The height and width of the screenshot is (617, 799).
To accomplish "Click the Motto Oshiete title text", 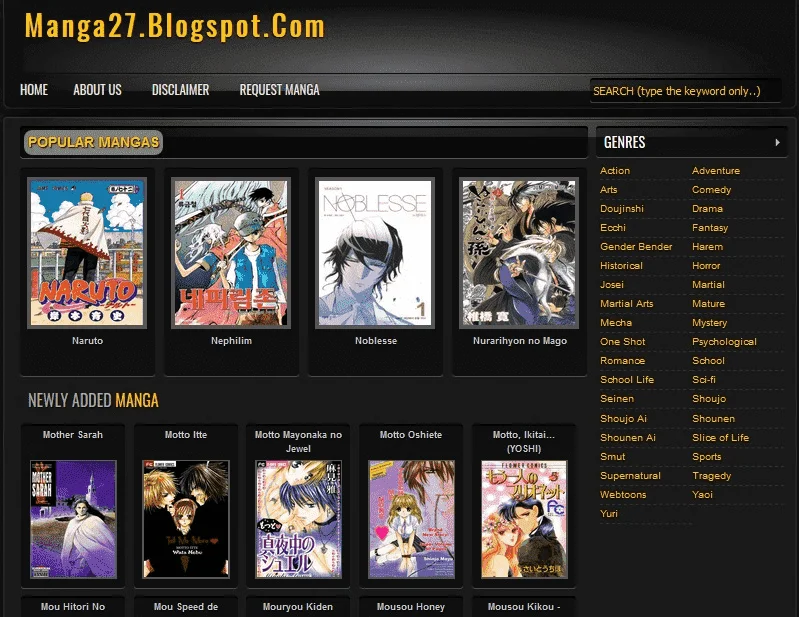I will tap(411, 435).
